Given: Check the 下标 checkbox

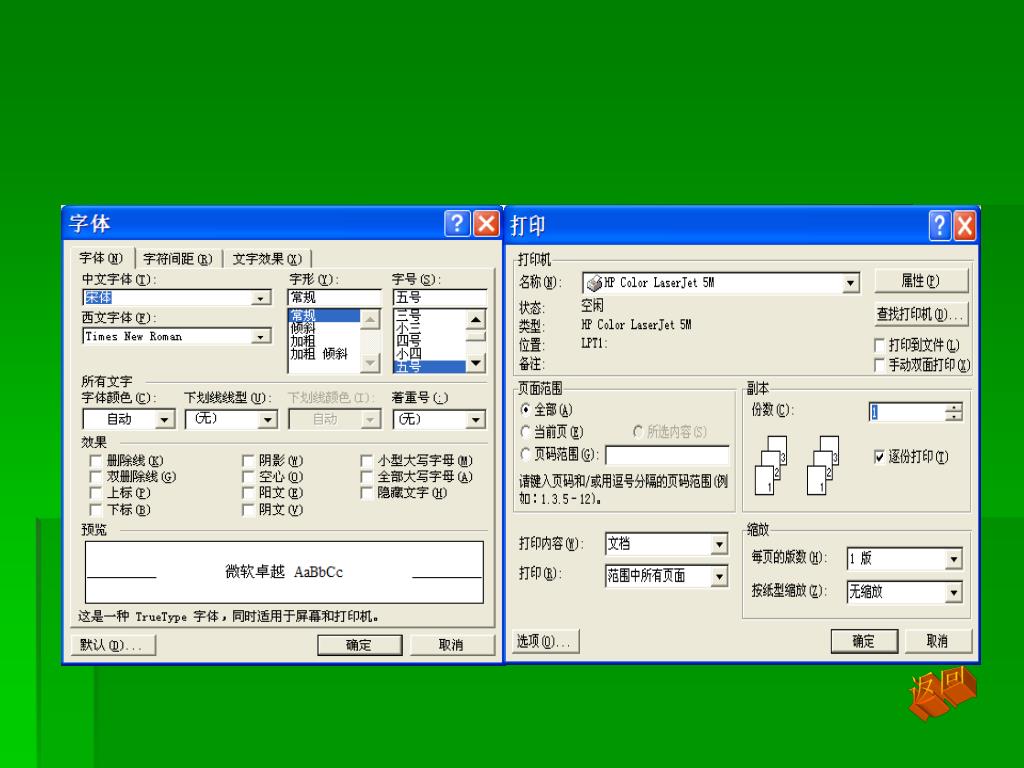Looking at the screenshot, I should 96,509.
